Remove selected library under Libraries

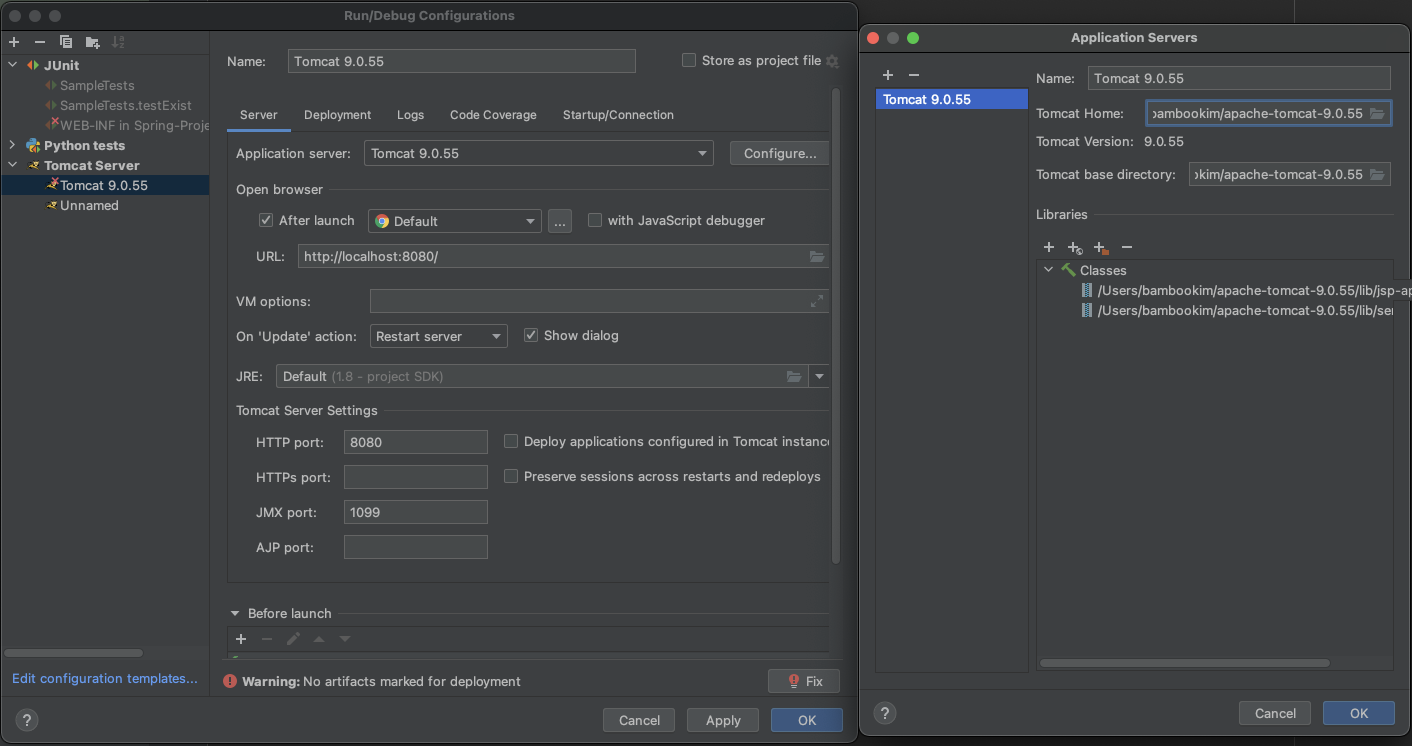click(1127, 247)
